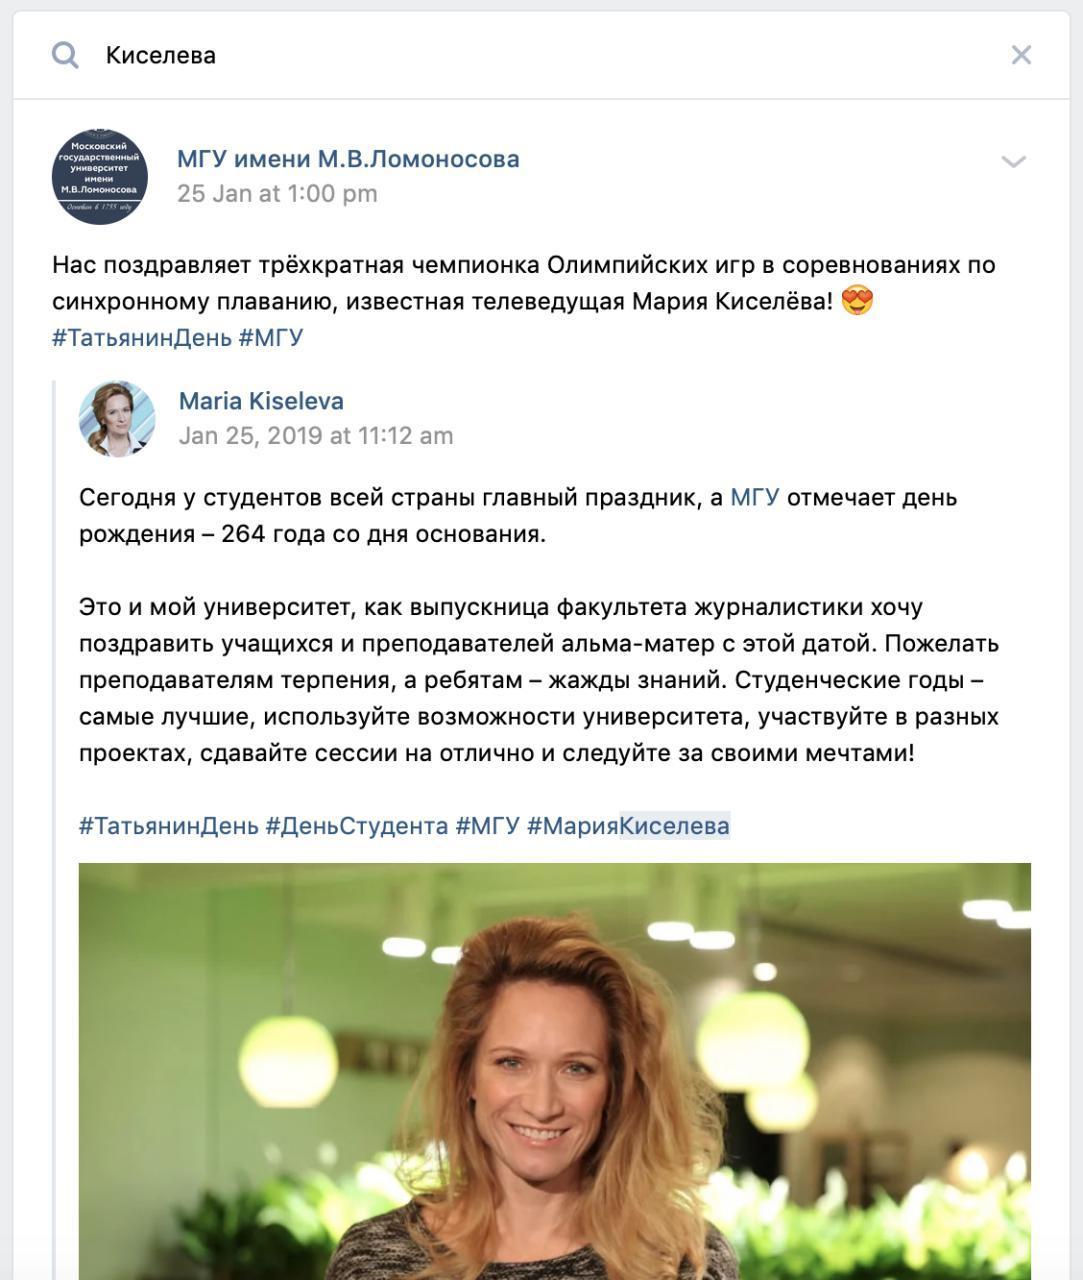Expand the post options chevron
The width and height of the screenshot is (1083, 1280).
click(x=1014, y=161)
